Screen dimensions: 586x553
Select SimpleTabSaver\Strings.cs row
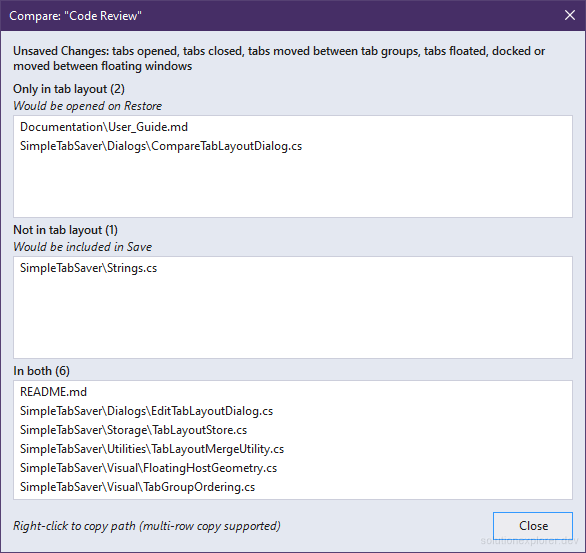click(293, 268)
